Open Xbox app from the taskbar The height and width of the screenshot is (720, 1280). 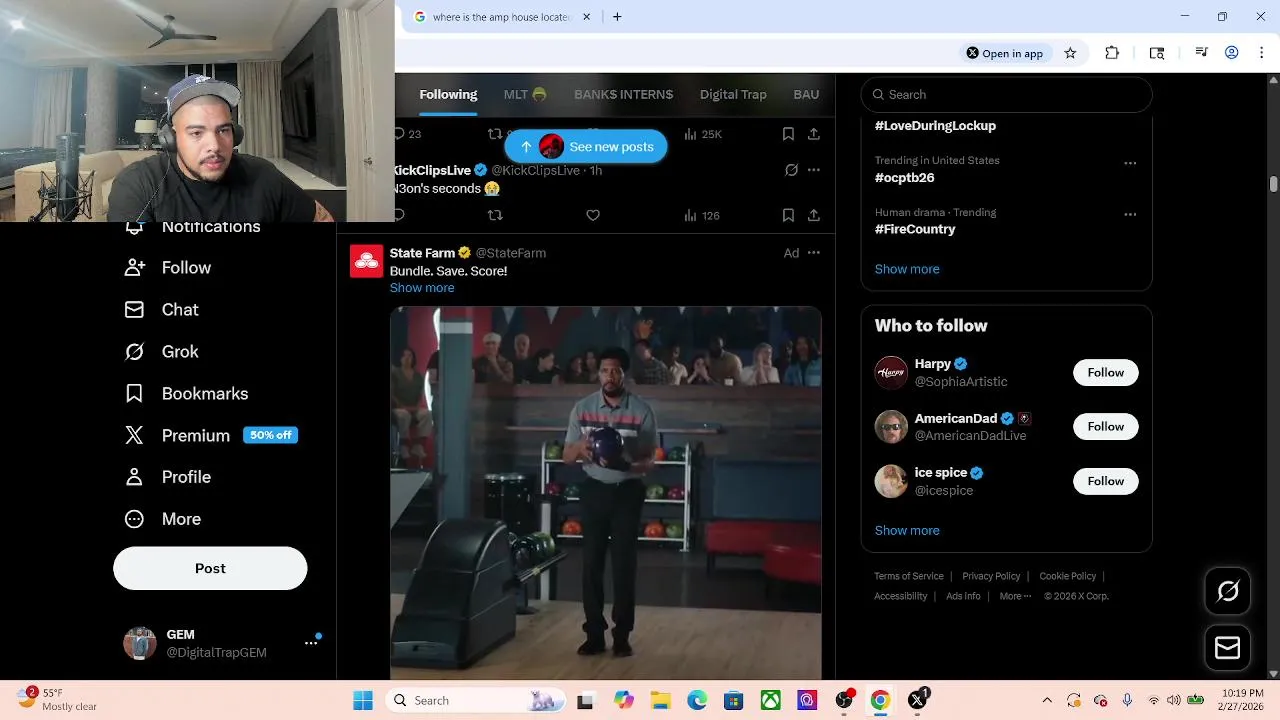770,700
